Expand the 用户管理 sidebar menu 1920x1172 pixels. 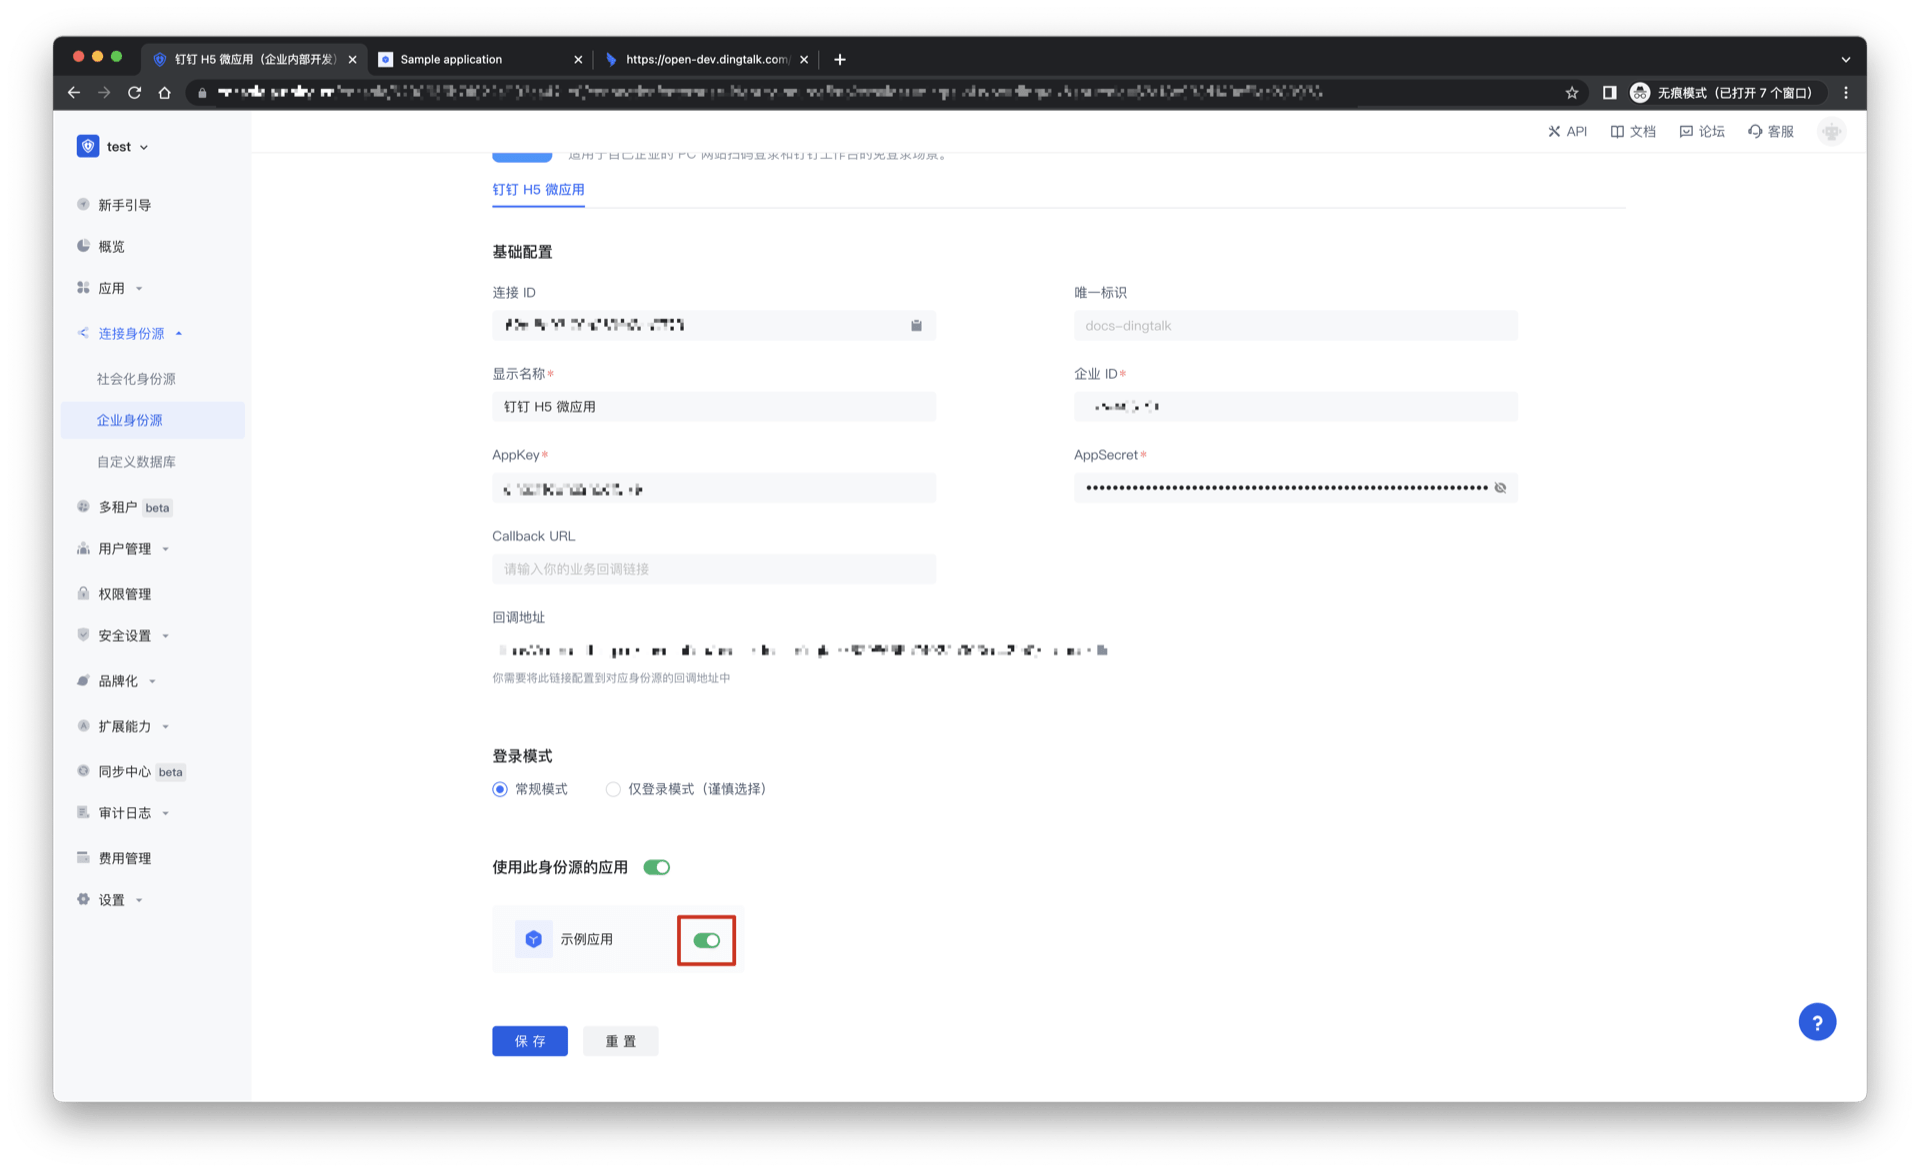tap(125, 548)
